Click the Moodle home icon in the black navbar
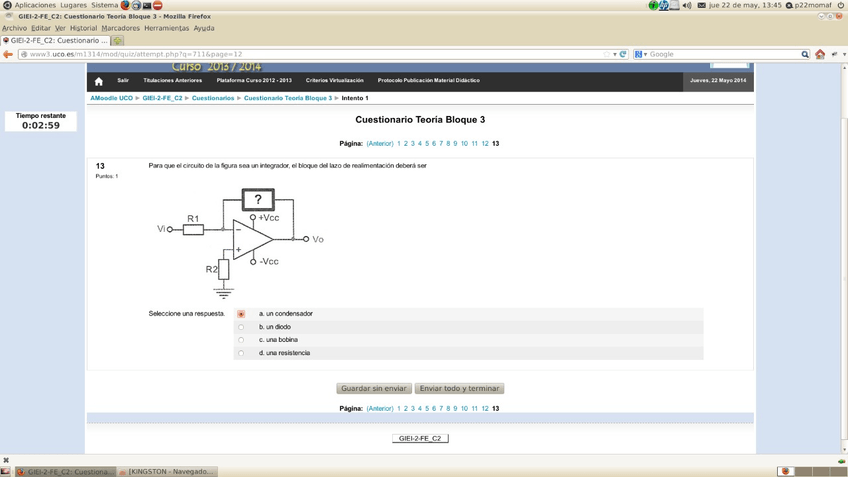 click(98, 81)
